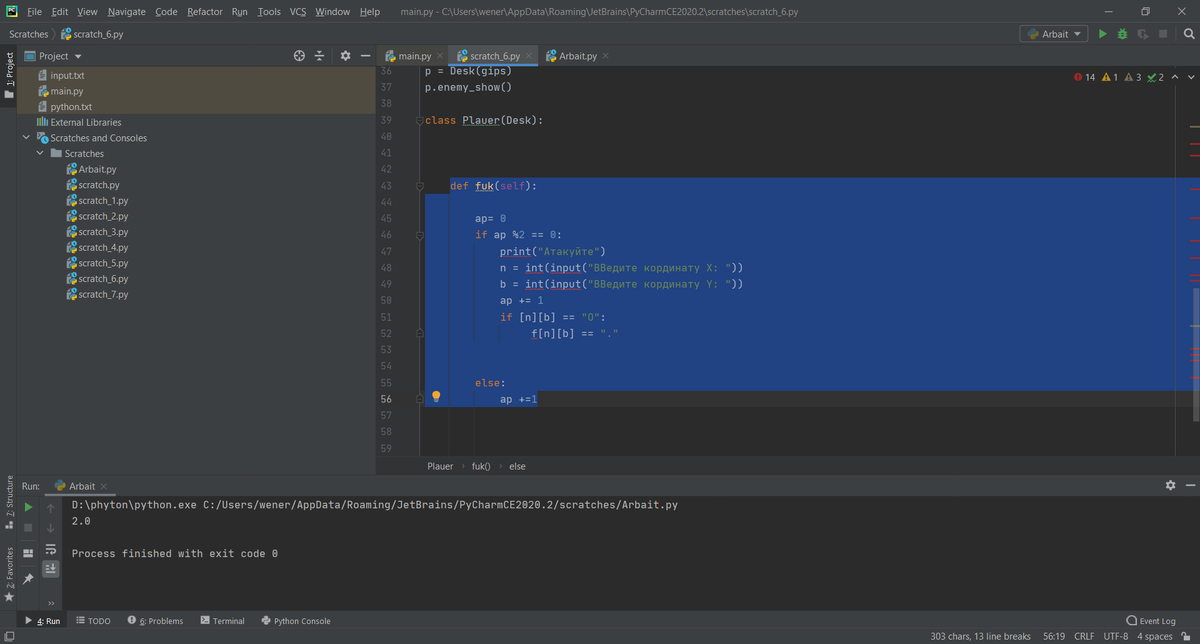Toggle the Project side tool window tab
This screenshot has width=1200, height=644.
click(x=9, y=76)
